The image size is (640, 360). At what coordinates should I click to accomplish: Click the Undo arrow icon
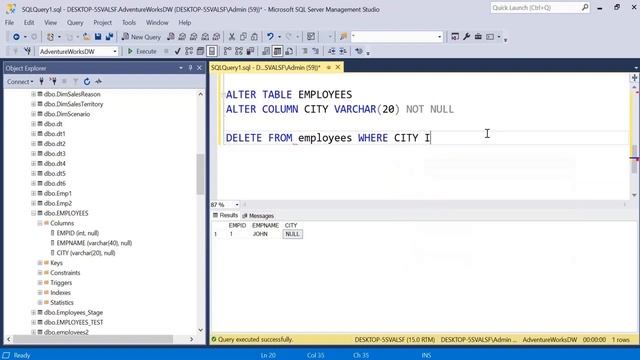[270, 37]
